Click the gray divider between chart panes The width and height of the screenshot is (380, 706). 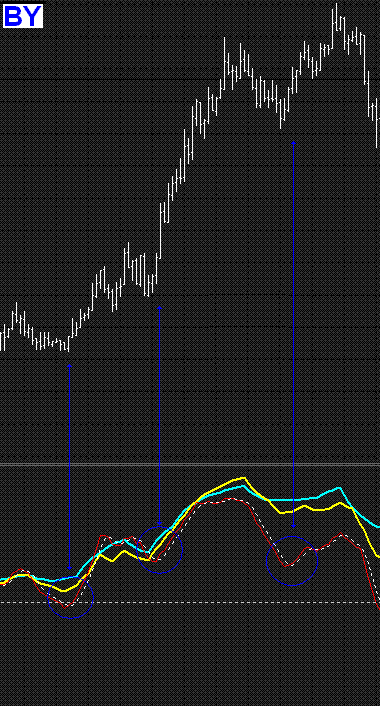click(190, 464)
